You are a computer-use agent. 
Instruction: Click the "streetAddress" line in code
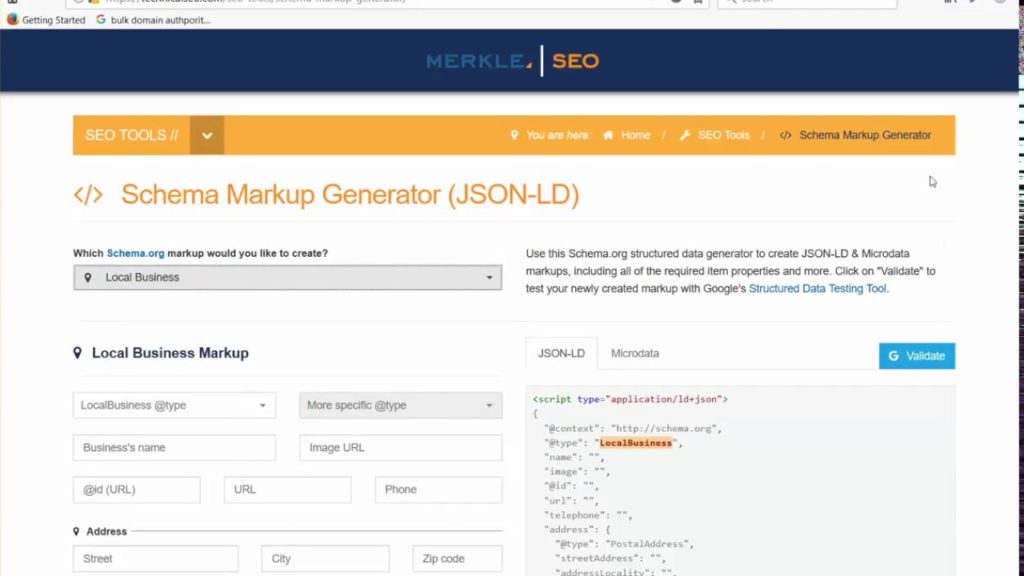610,558
